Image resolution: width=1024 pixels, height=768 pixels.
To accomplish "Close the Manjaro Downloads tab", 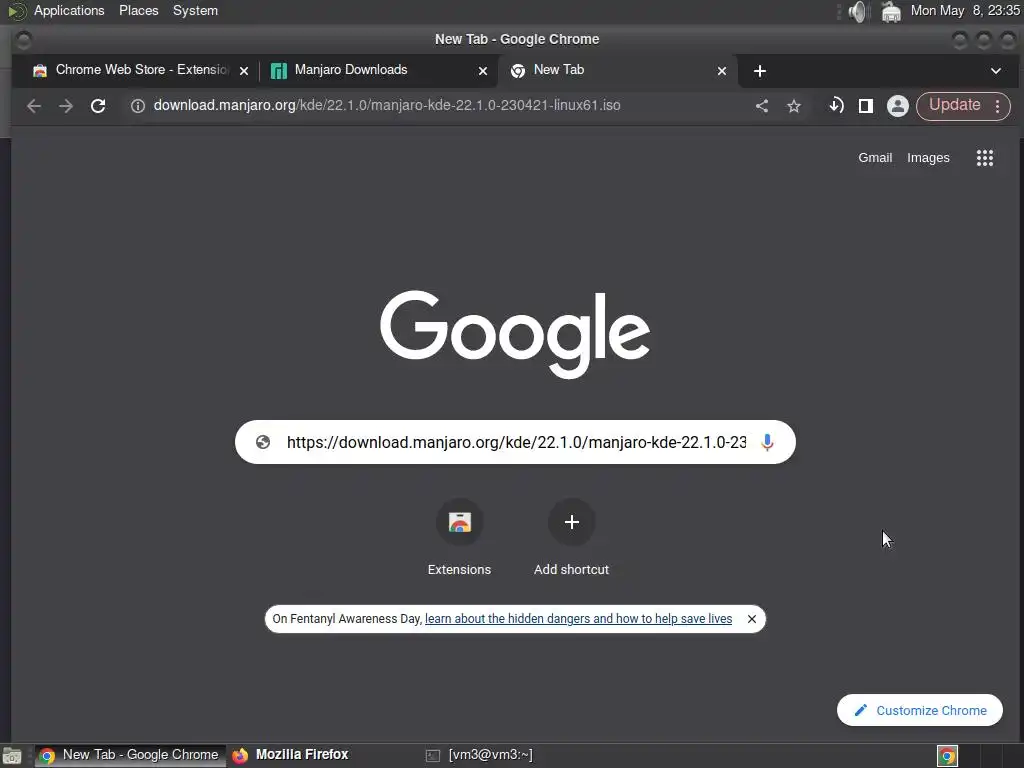I will coord(483,71).
